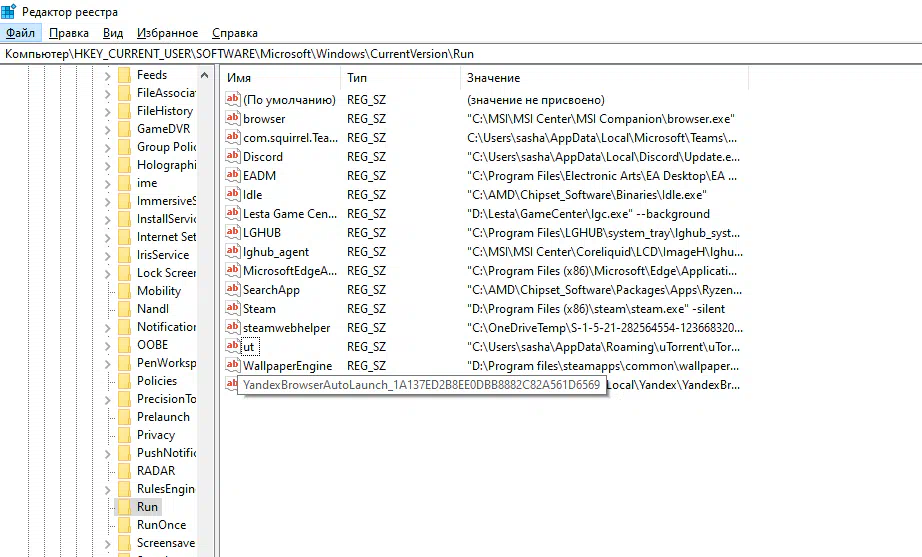This screenshot has height=557, width=922.
Task: Select the browser value name
Action: pos(264,119)
